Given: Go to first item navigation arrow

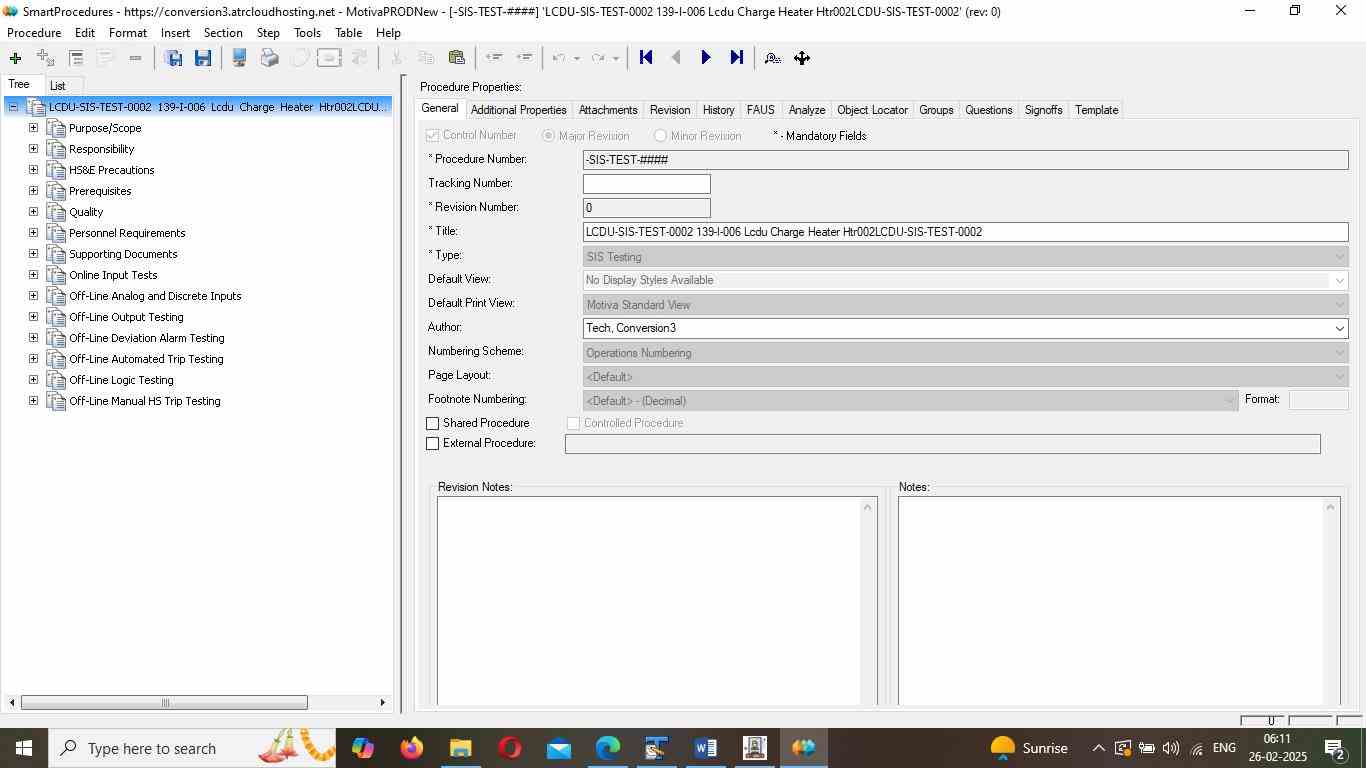Looking at the screenshot, I should pos(646,58).
